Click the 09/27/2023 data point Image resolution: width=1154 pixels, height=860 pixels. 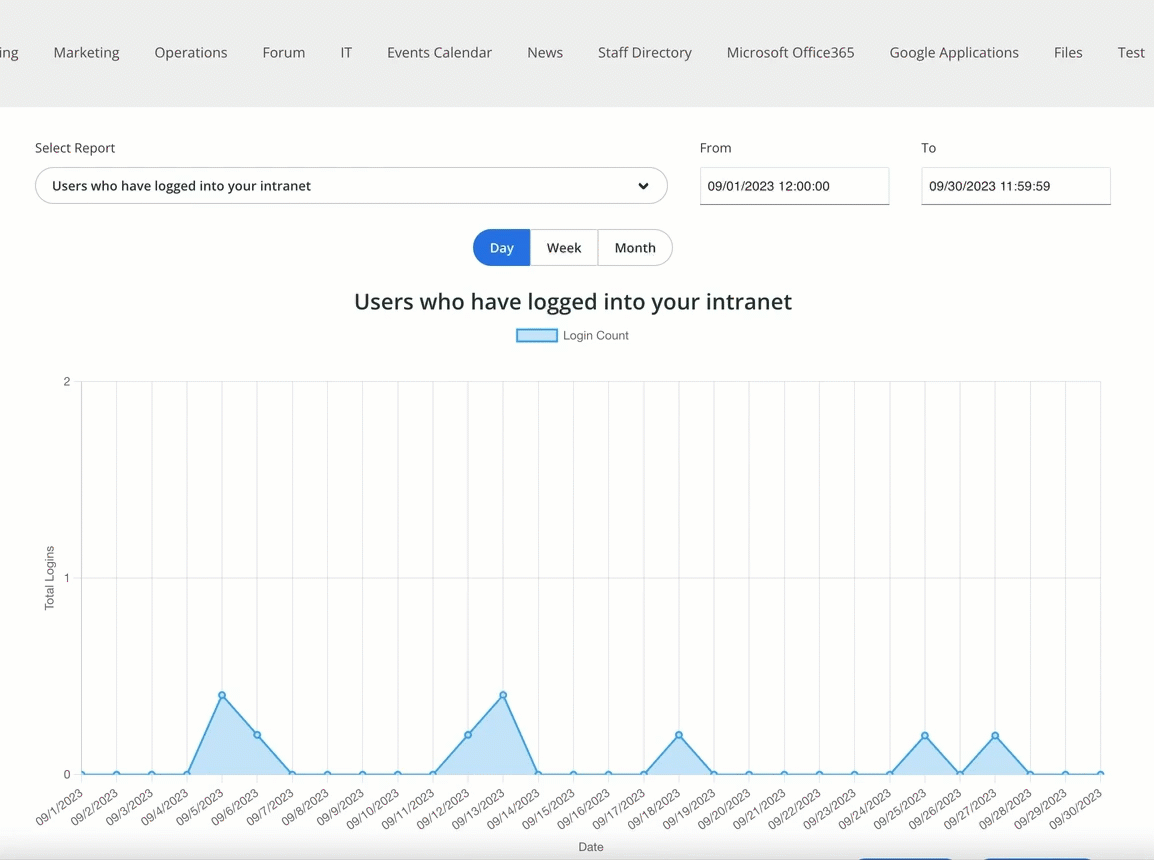click(x=995, y=736)
